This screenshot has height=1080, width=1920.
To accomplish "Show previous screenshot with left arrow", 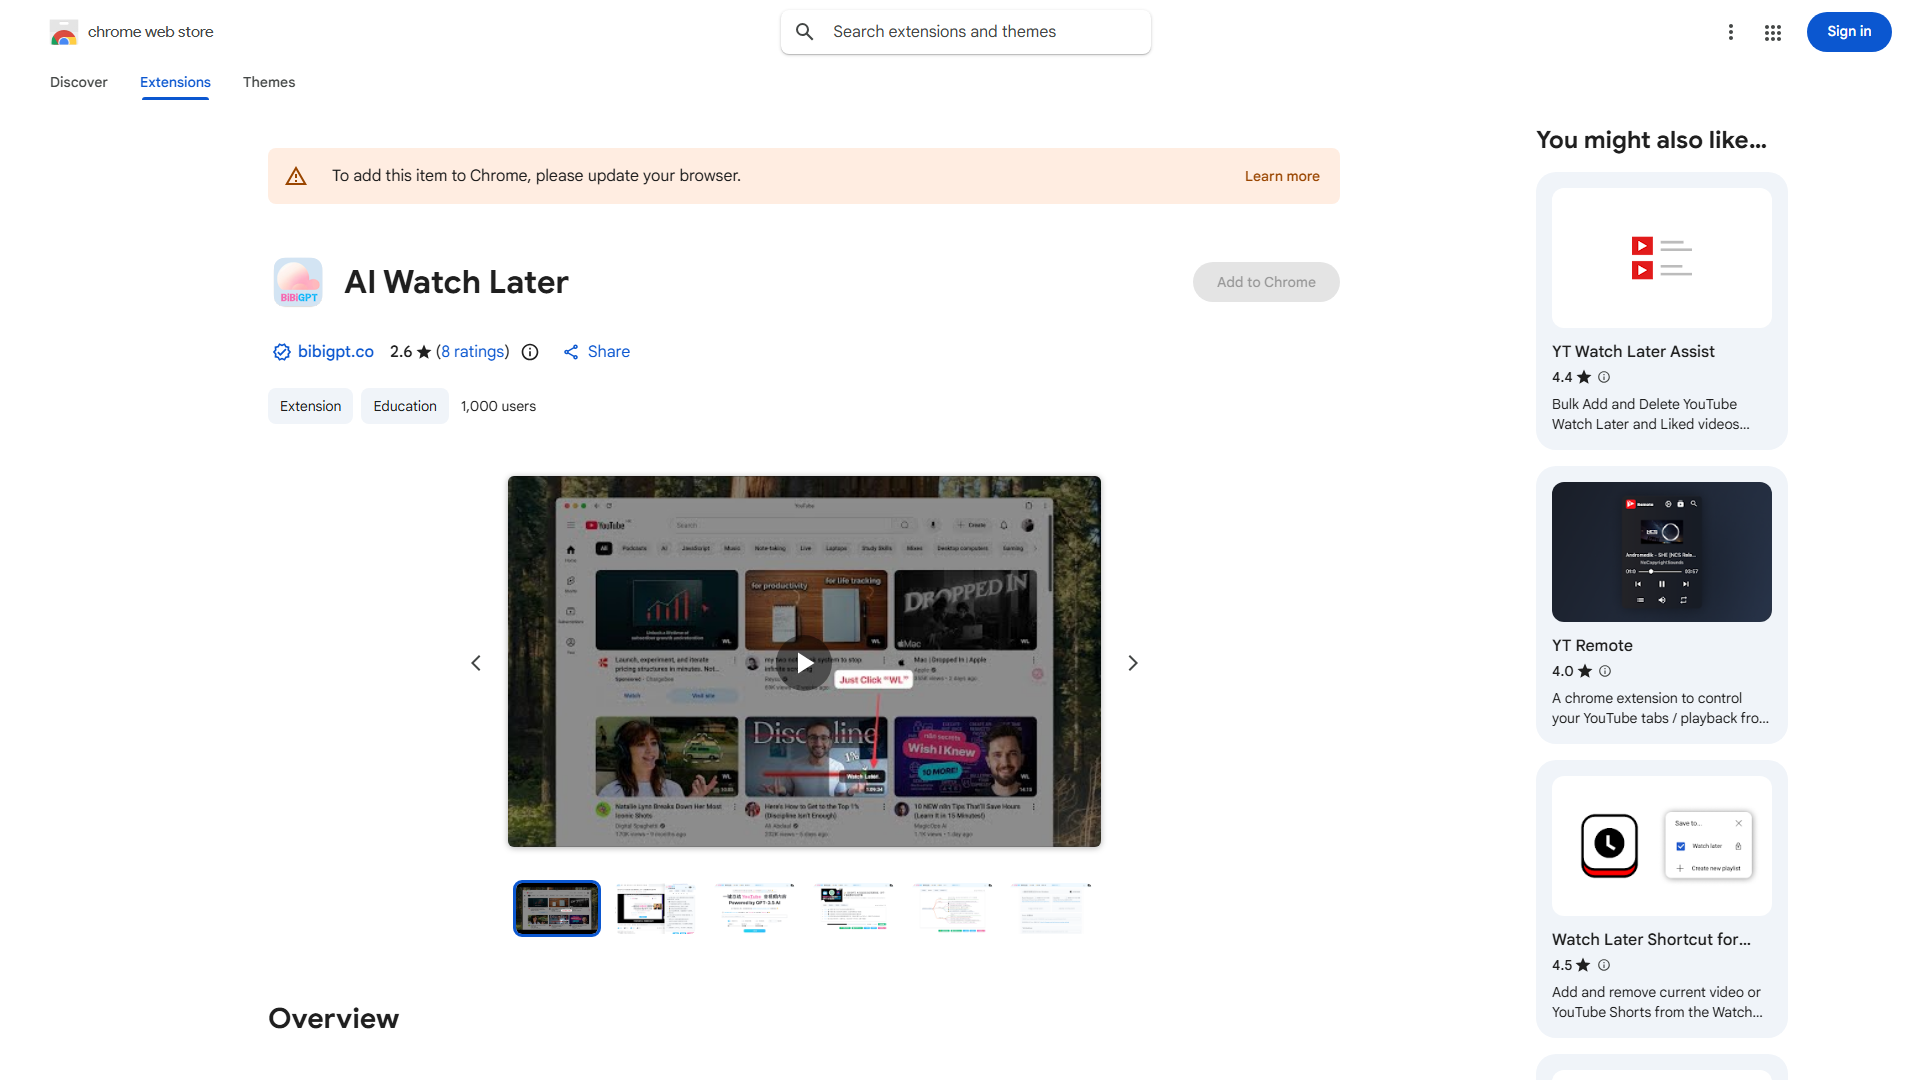I will pyautogui.click(x=476, y=663).
